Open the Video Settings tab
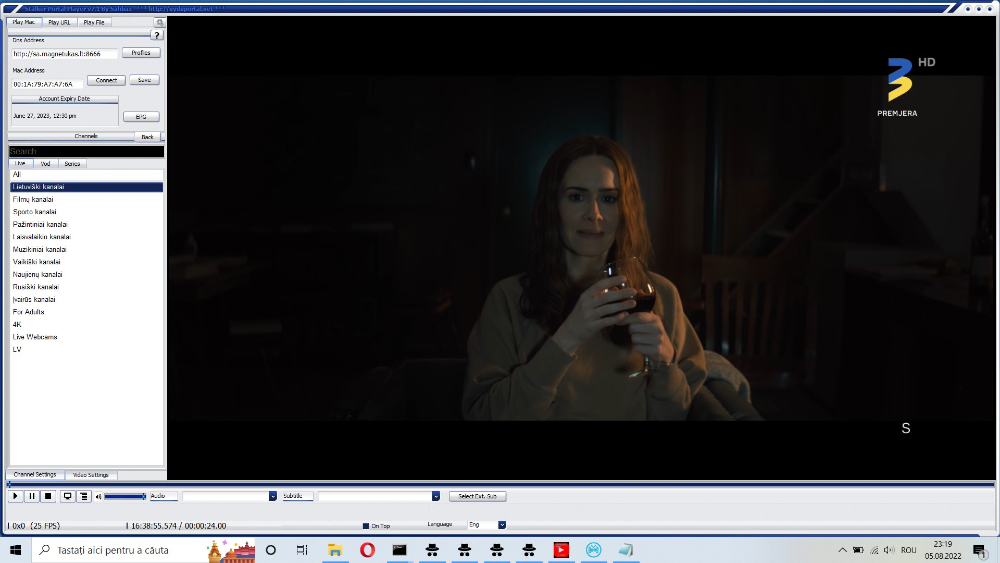This screenshot has height=563, width=1000. tap(91, 475)
